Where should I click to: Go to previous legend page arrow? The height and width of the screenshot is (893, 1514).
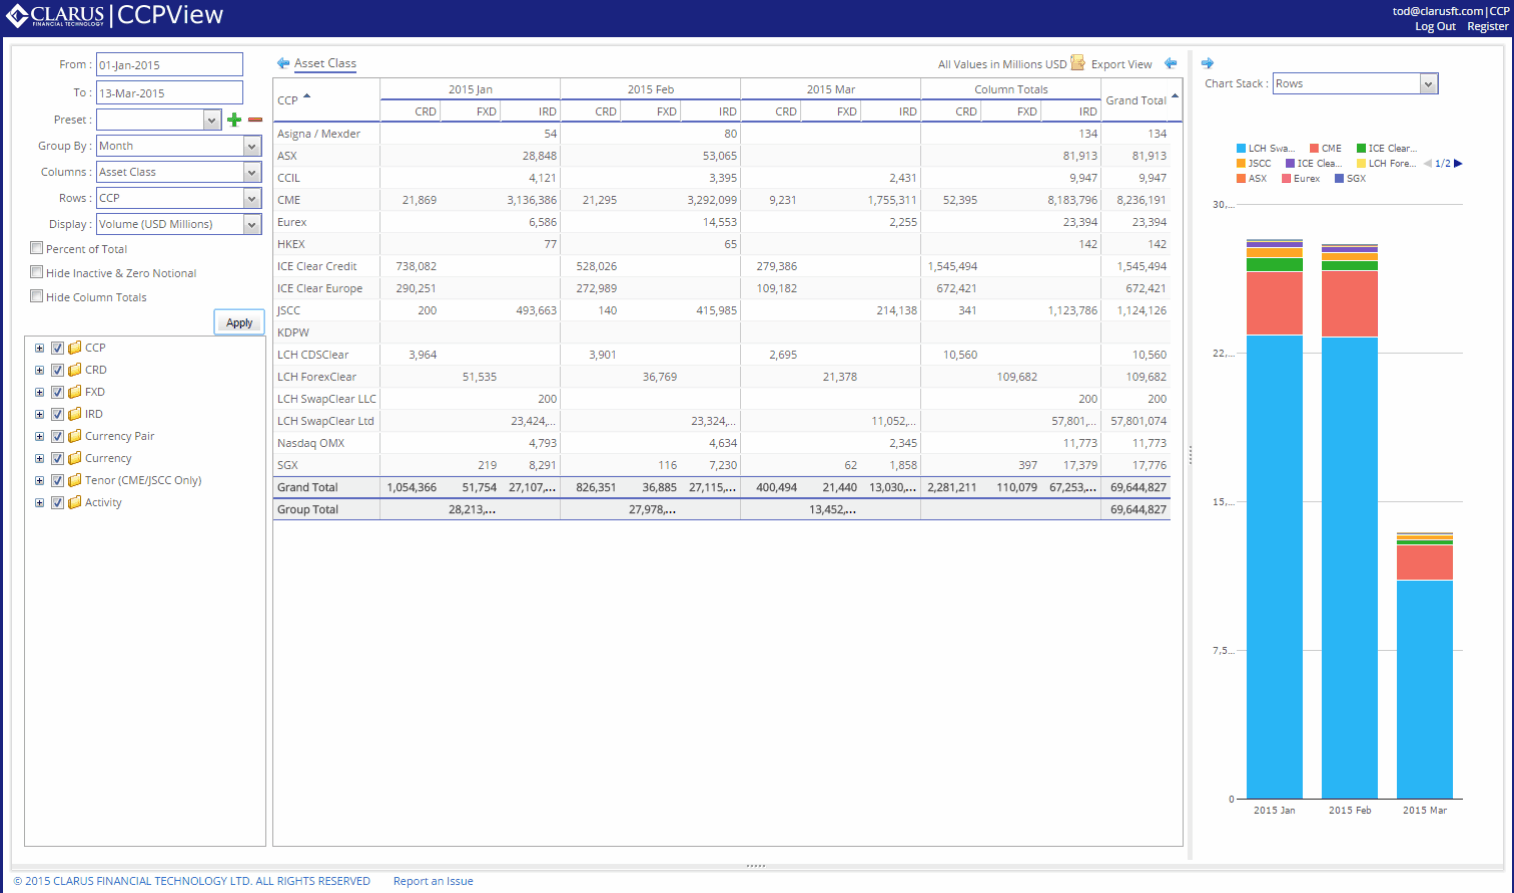coord(1428,163)
